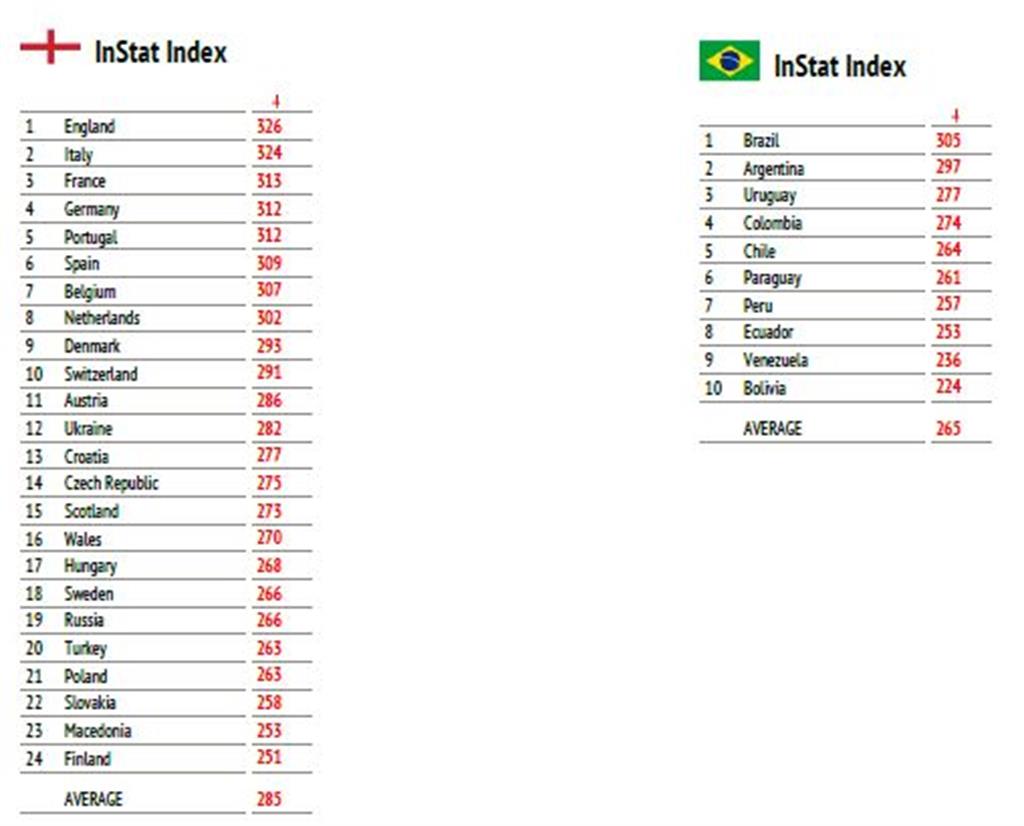Click the South American AVERAGE value 265

tap(948, 428)
